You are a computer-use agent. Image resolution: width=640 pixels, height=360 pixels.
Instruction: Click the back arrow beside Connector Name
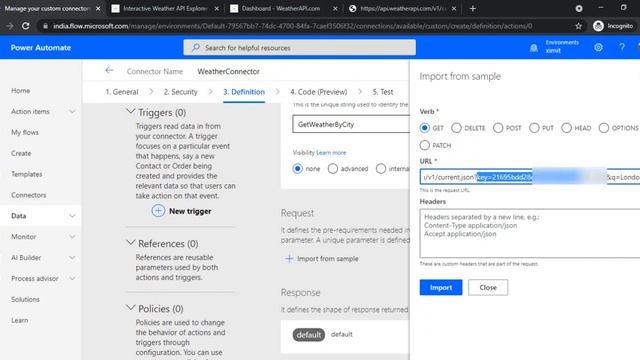click(x=109, y=71)
